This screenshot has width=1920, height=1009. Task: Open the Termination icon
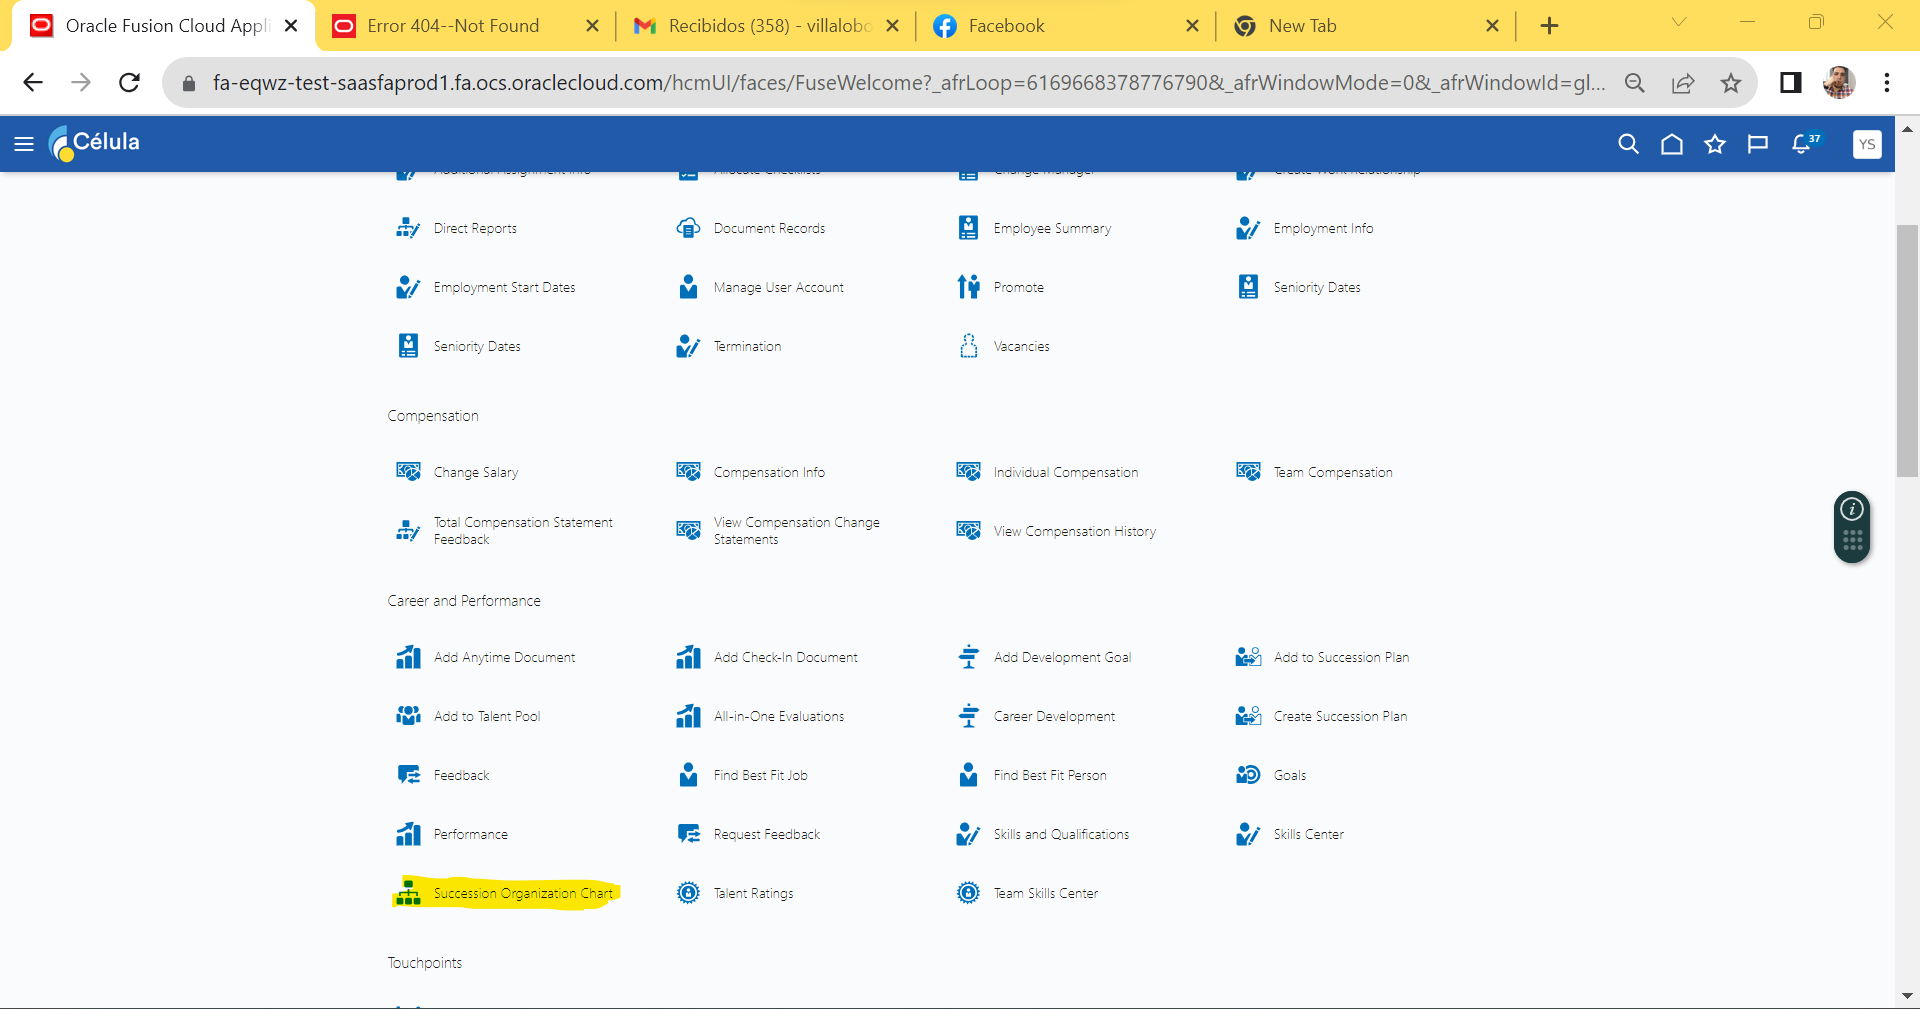click(688, 346)
